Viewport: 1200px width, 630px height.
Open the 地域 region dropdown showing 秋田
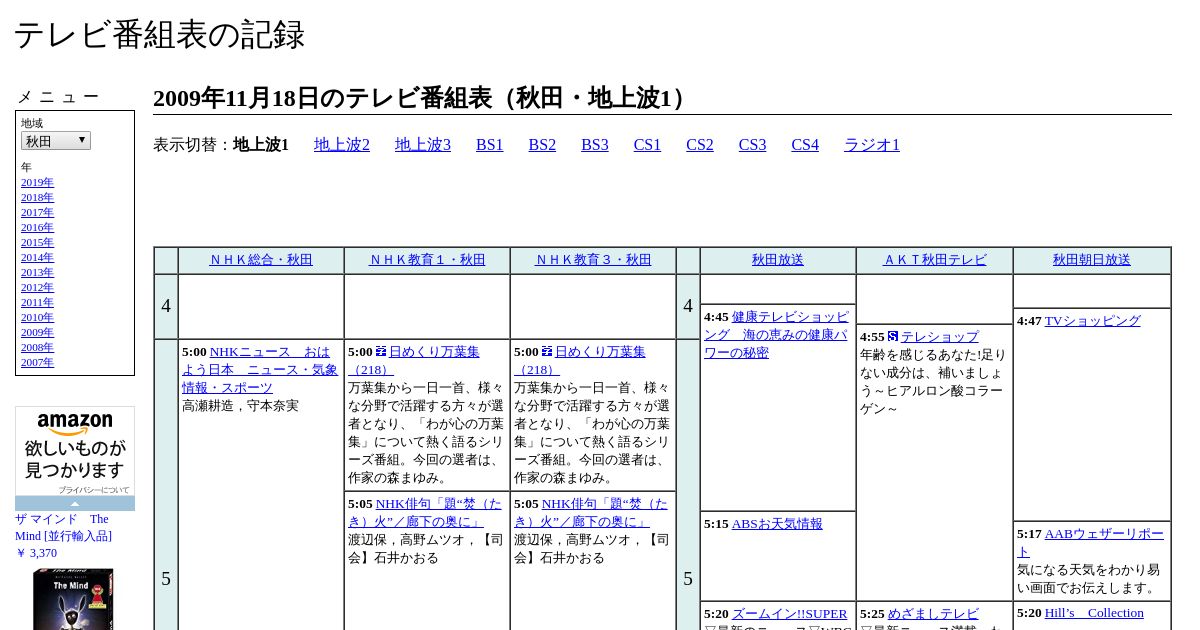pos(56,141)
